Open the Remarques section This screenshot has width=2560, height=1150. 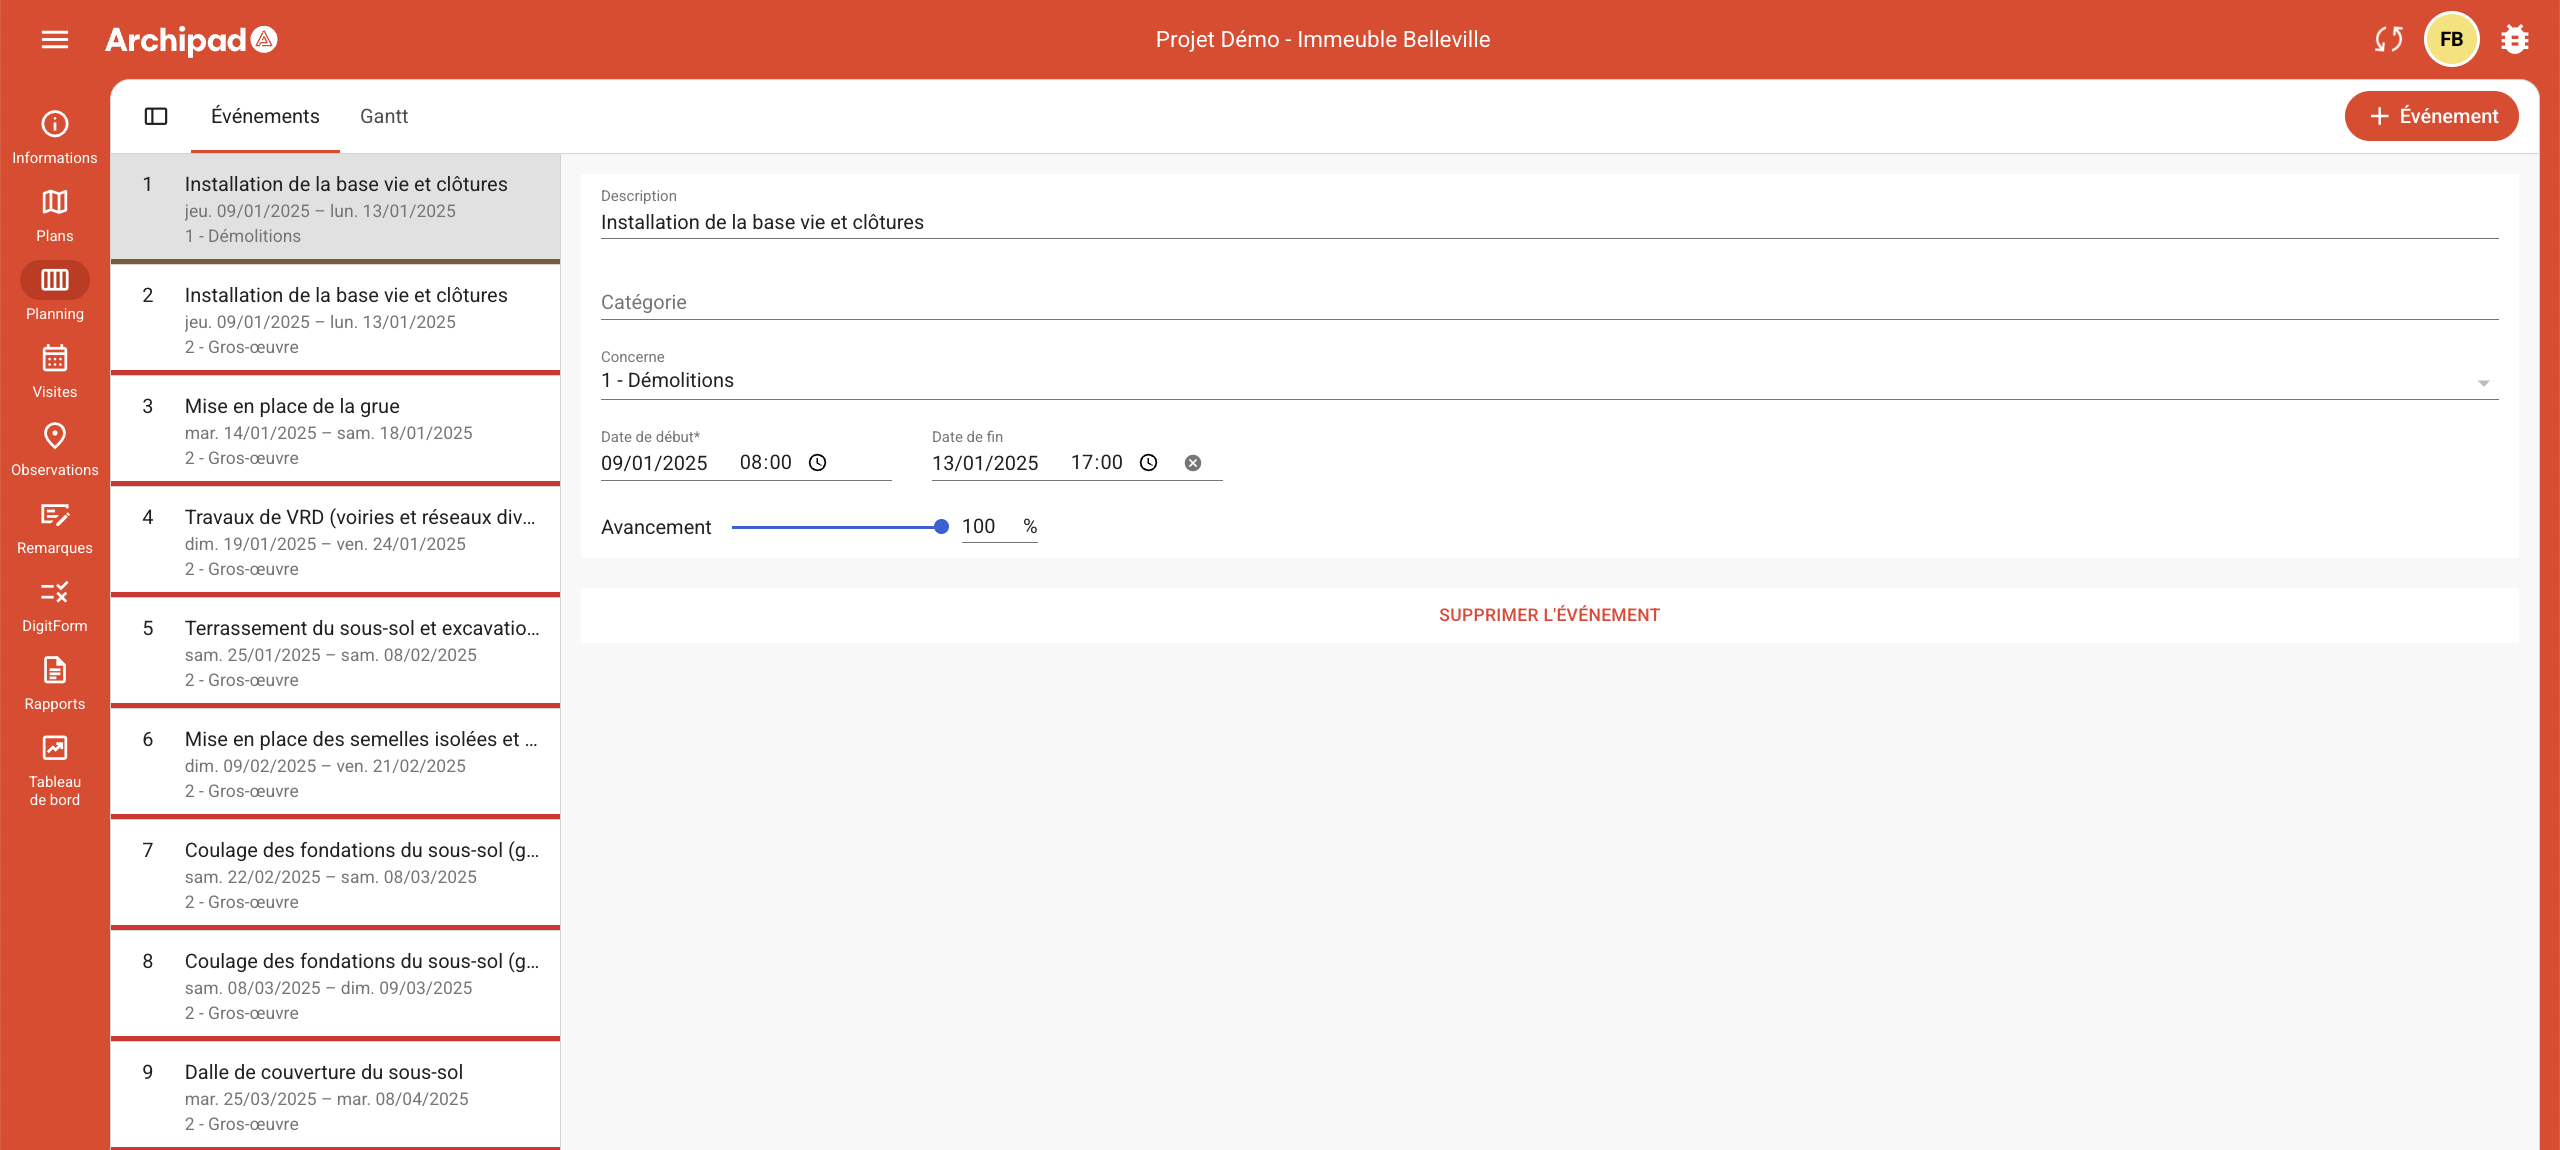tap(55, 527)
